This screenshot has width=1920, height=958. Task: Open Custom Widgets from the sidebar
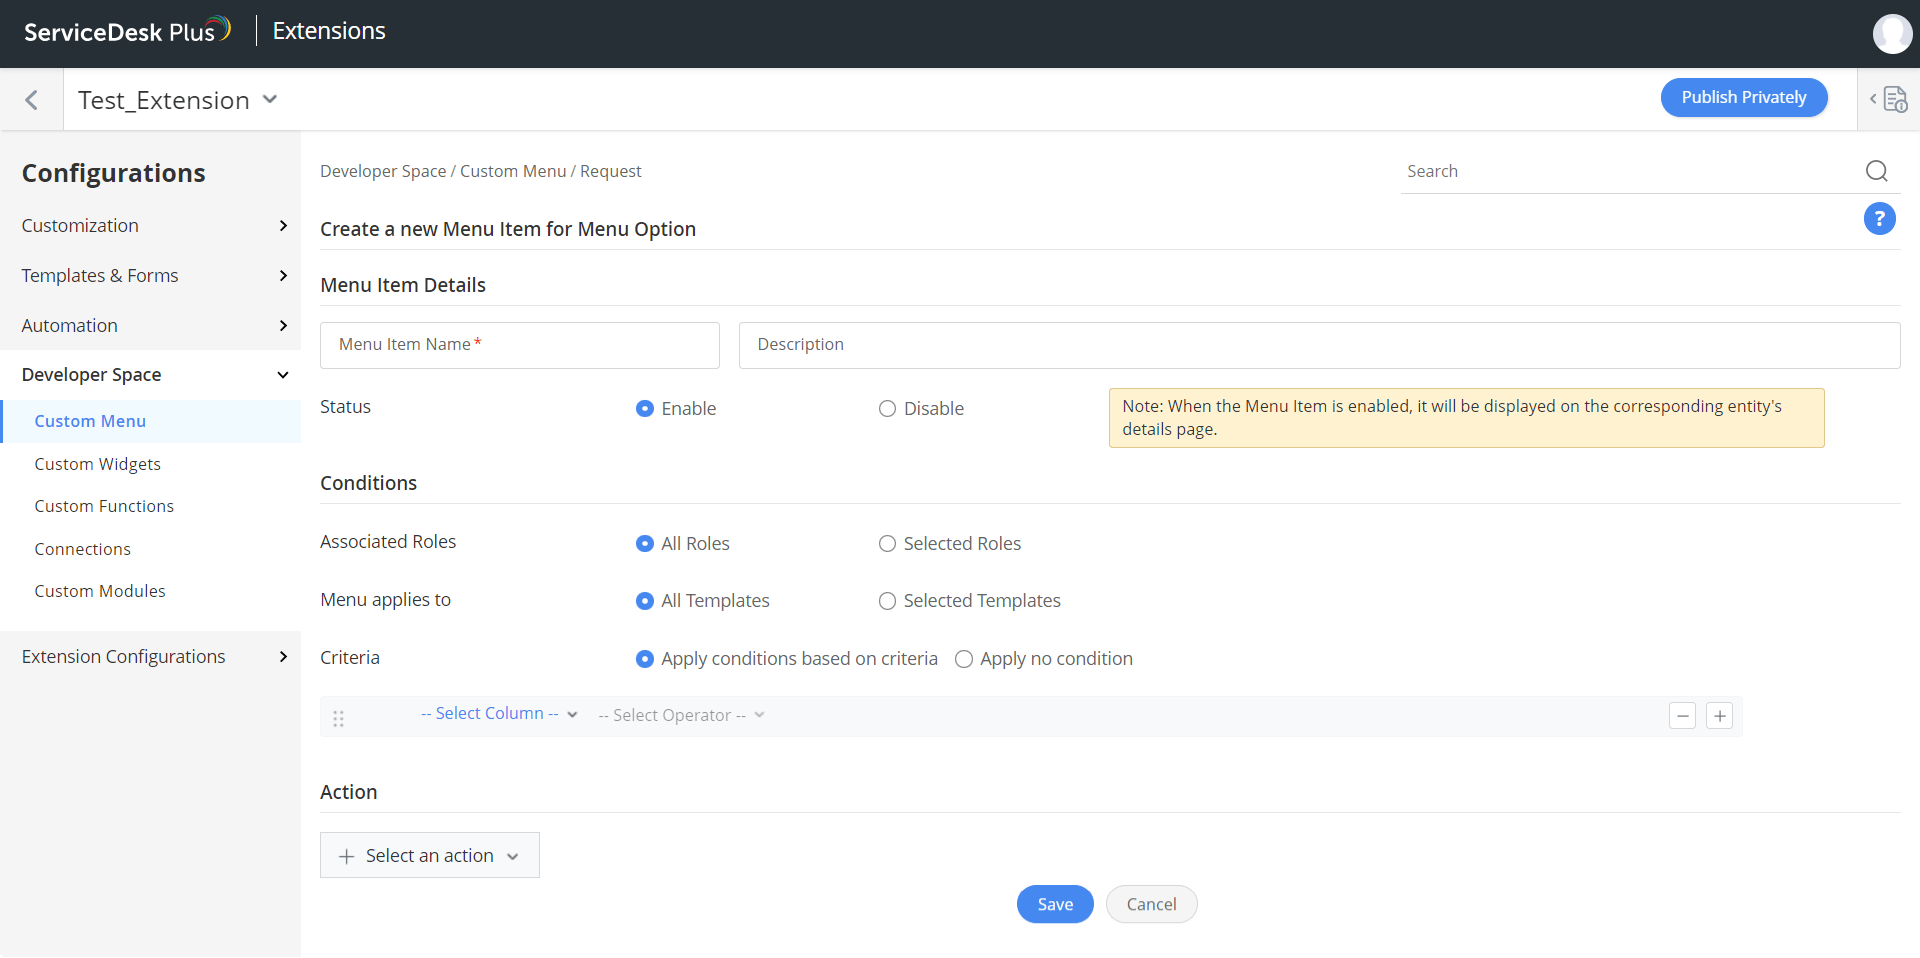coord(97,463)
